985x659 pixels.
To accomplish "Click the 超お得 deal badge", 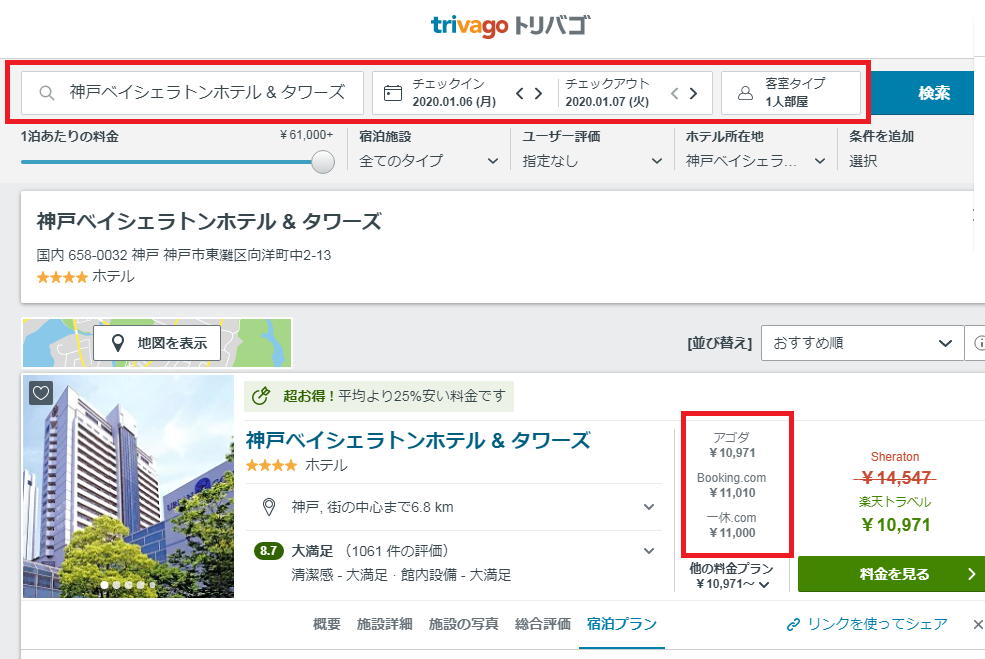I will pyautogui.click(x=379, y=396).
